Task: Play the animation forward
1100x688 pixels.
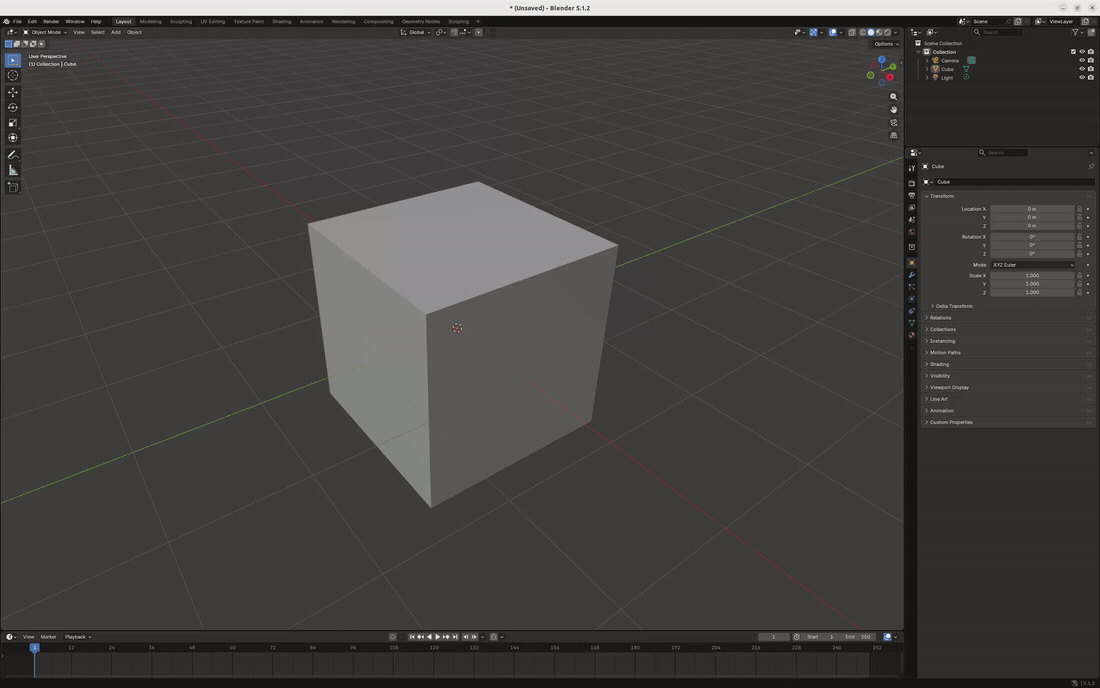Action: [x=438, y=637]
